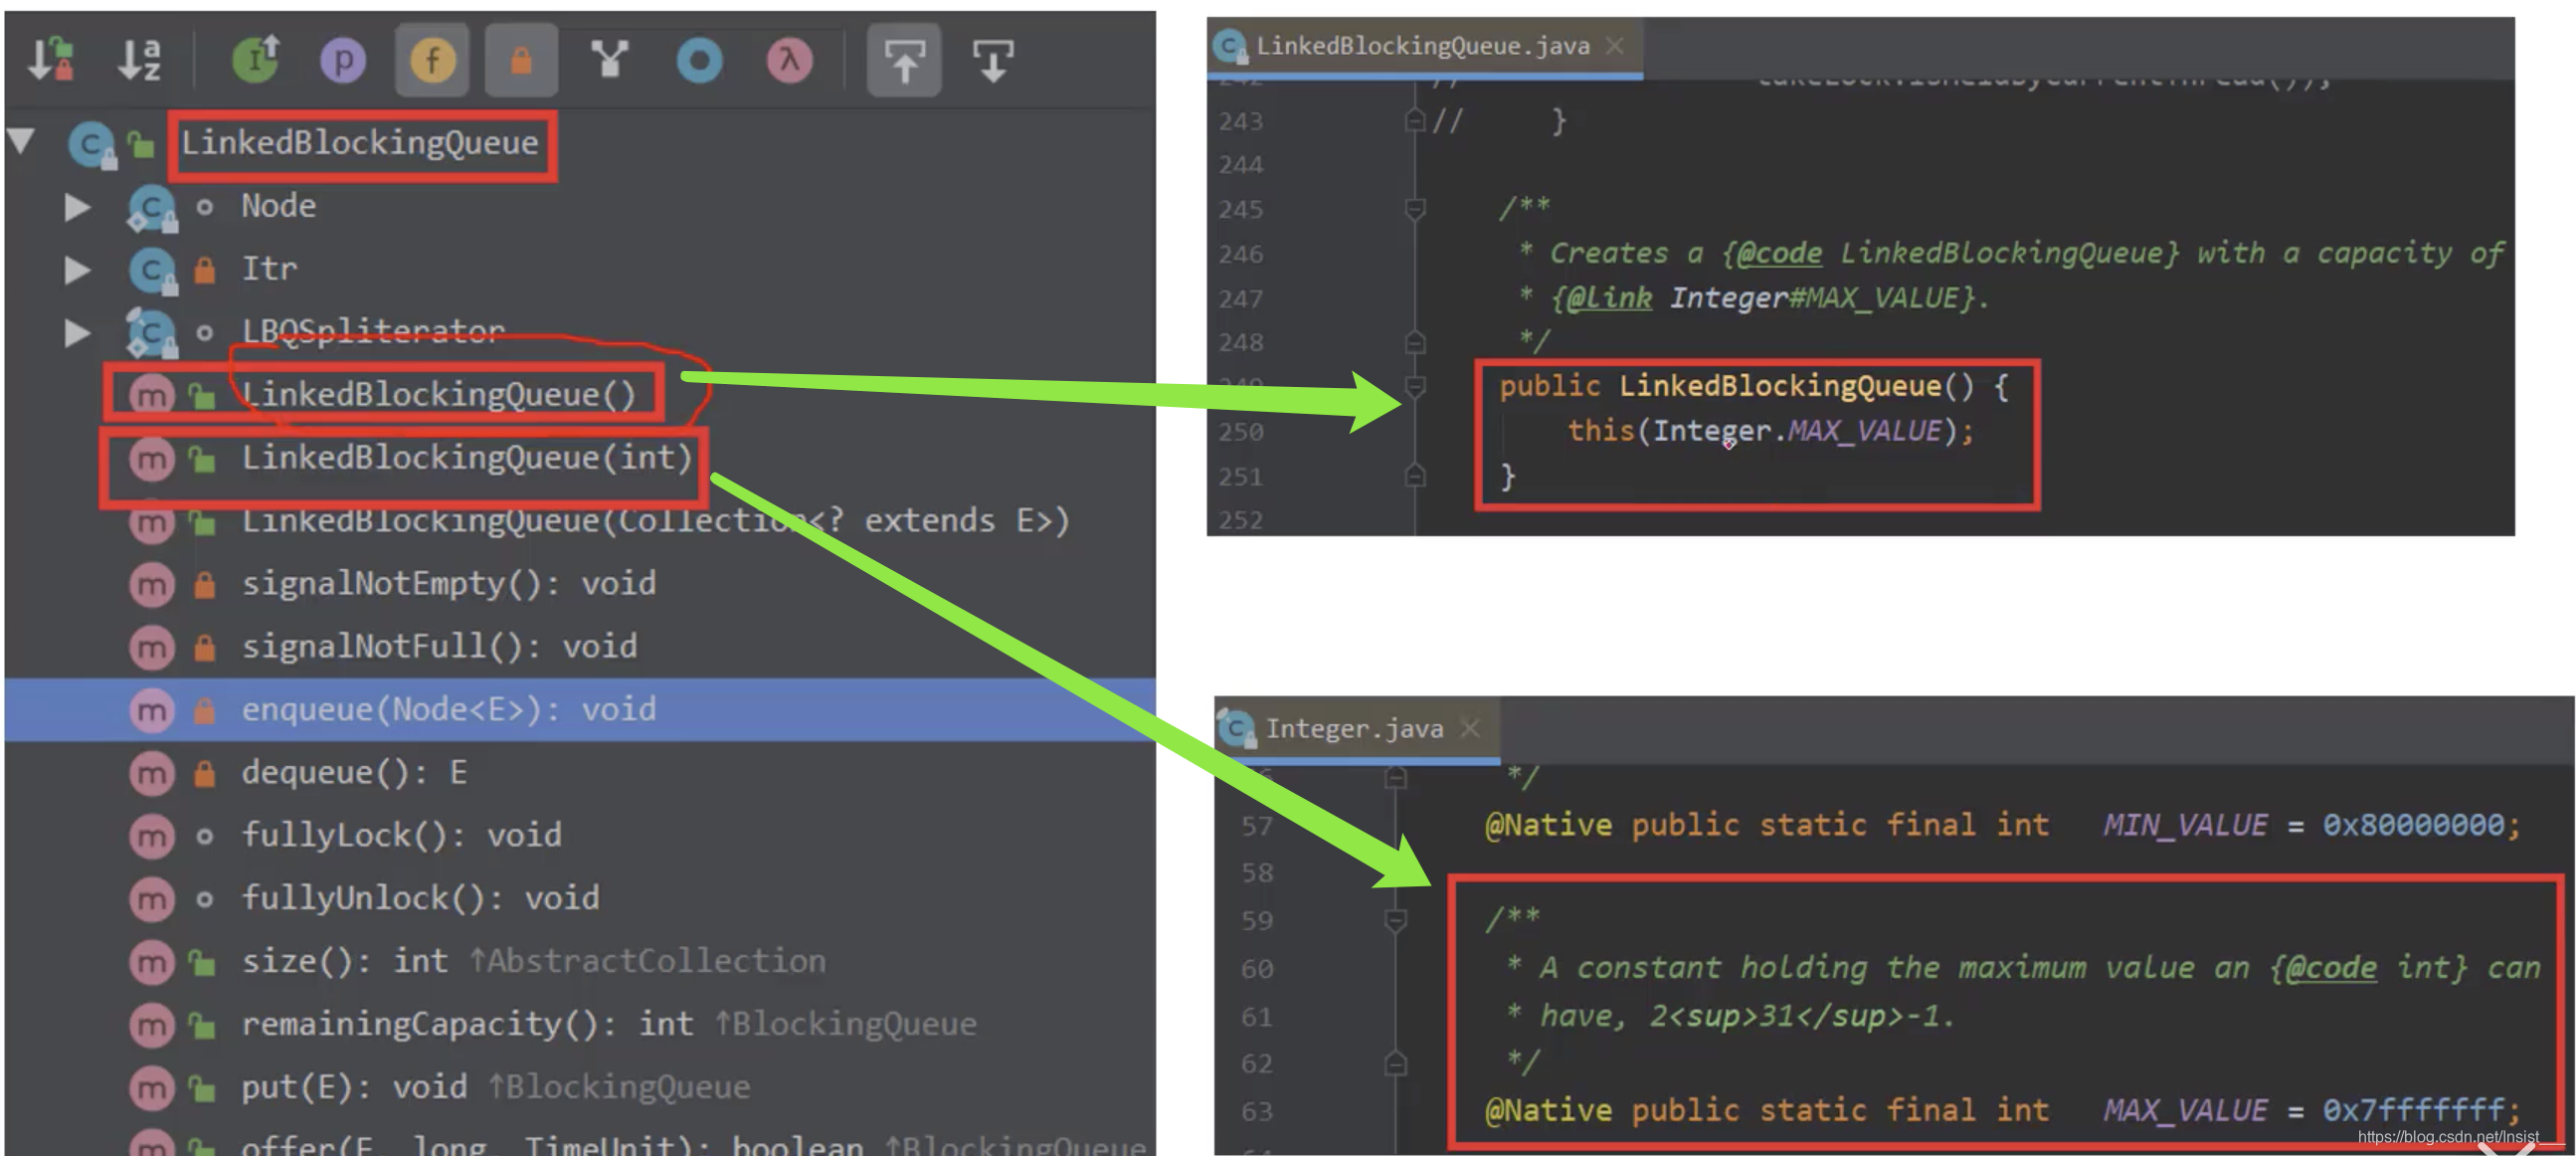Select dequeue(): E method

tap(354, 772)
